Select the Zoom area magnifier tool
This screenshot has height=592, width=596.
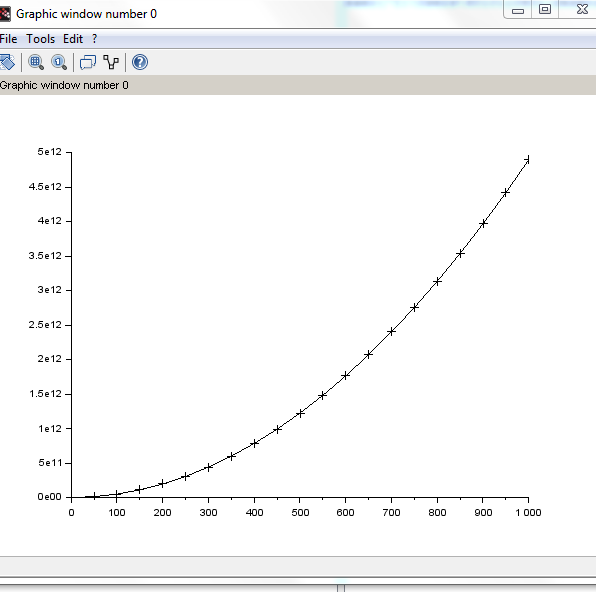(36, 62)
